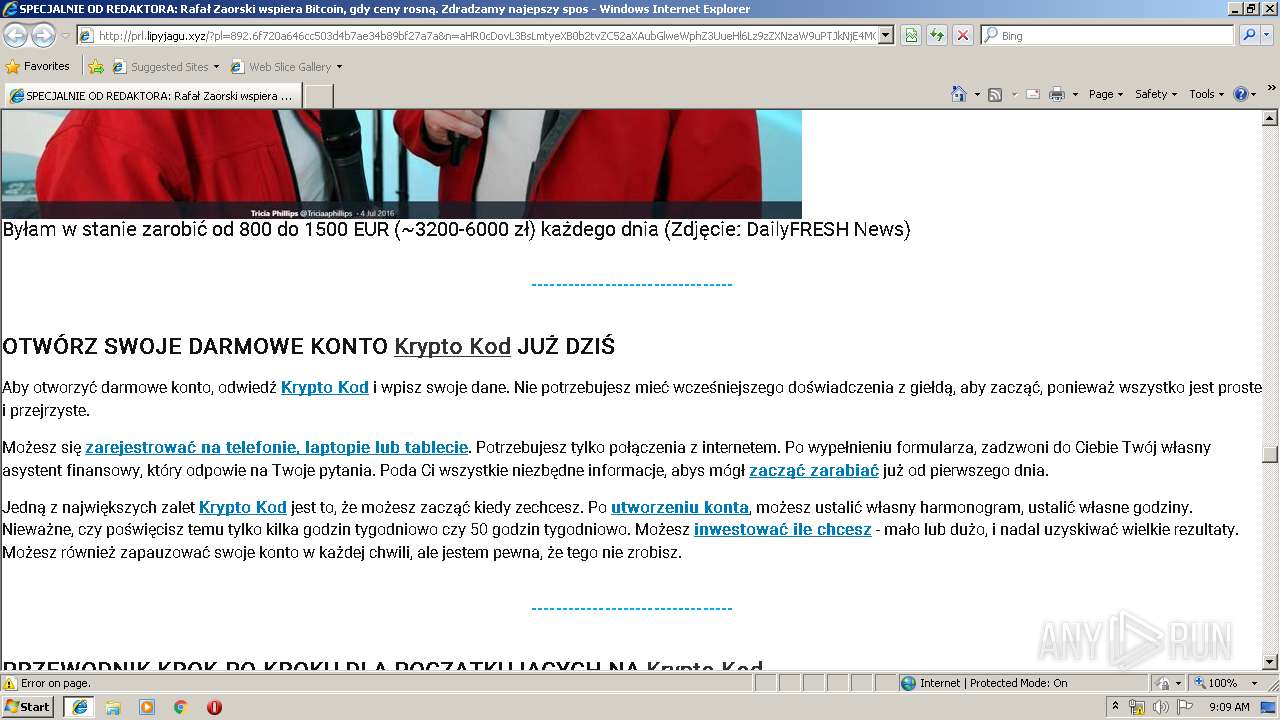Click Krypto Kod link in the heading
Viewport: 1280px width, 720px height.
coord(452,346)
